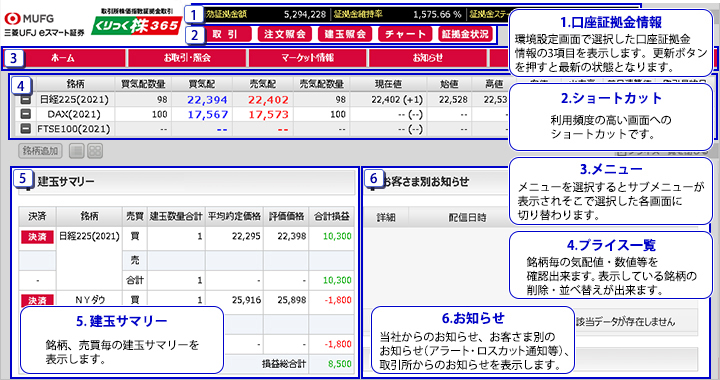The image size is (720, 380).
Task: Remove DAX(2021) using its minus icon
Action: coord(26,114)
